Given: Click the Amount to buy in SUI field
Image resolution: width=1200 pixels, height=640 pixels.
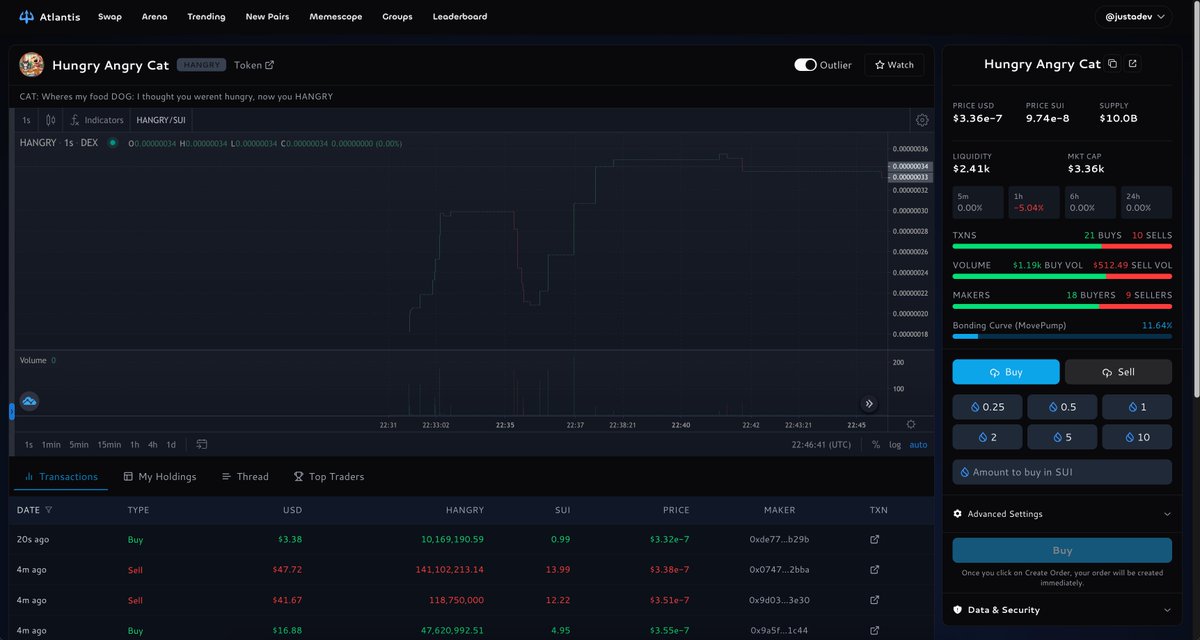Looking at the screenshot, I should pyautogui.click(x=1062, y=472).
